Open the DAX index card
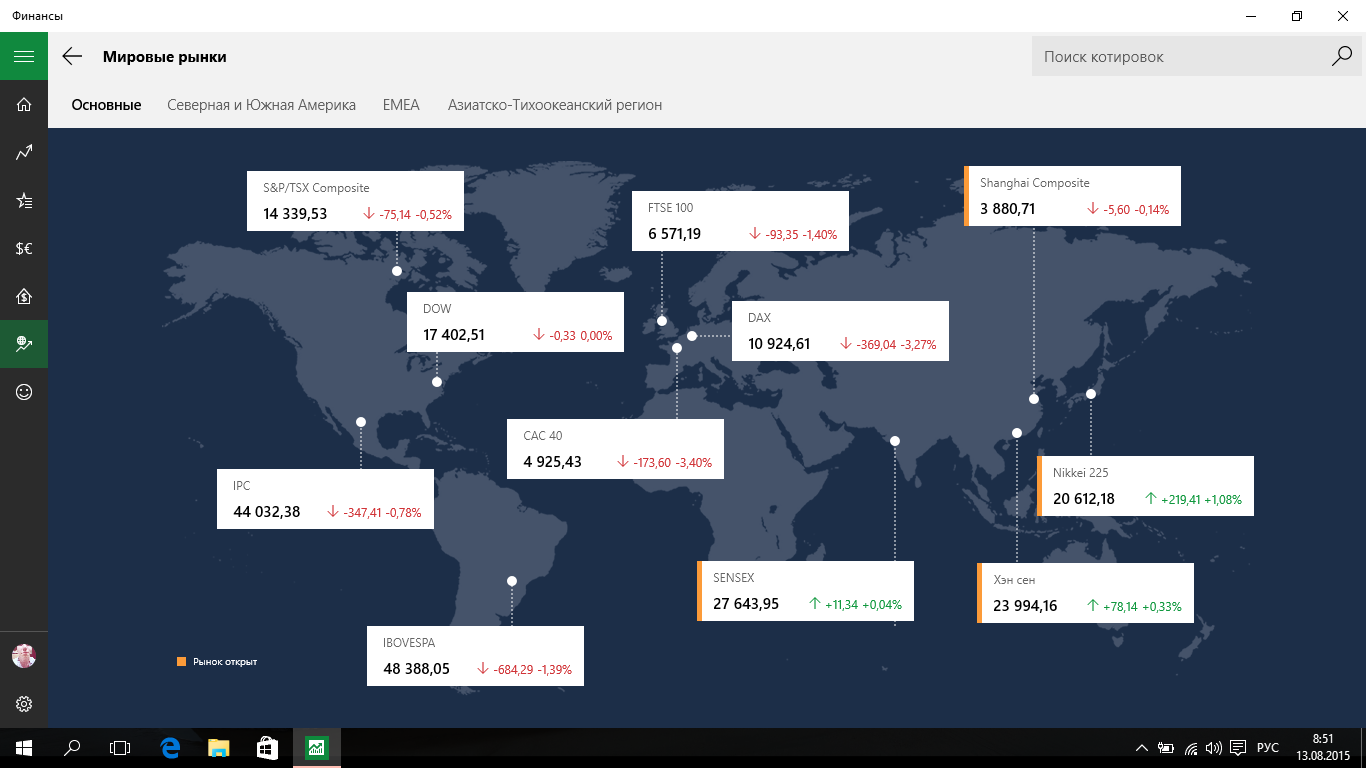The height and width of the screenshot is (768, 1366). 840,331
